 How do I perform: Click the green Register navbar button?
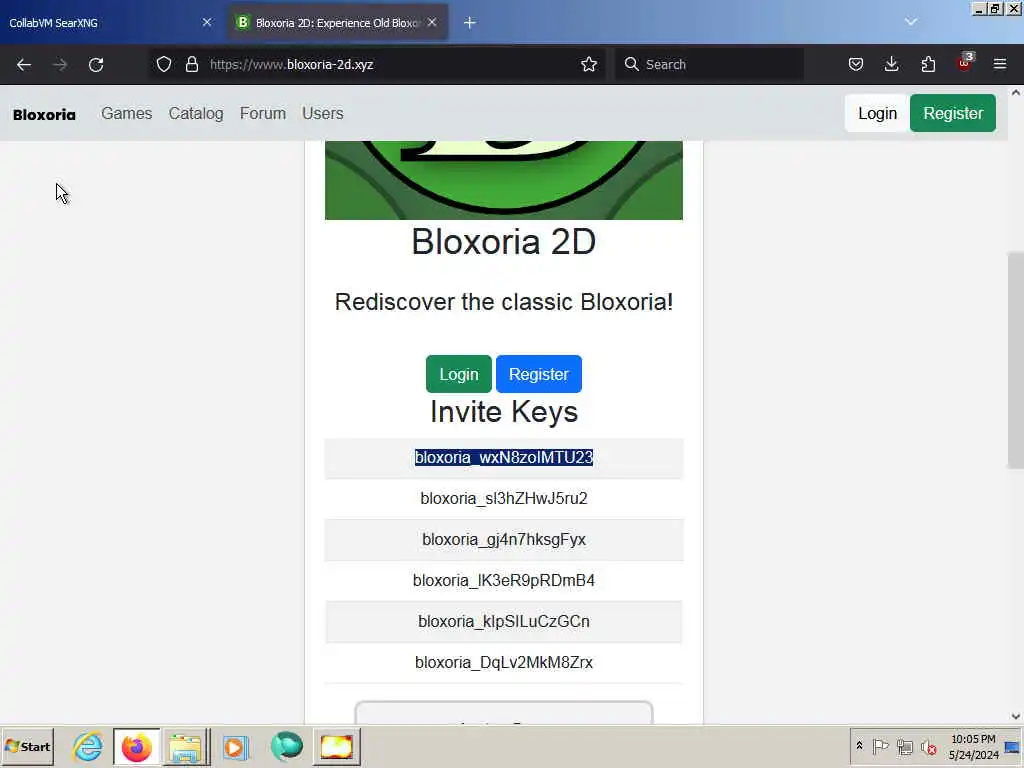coord(953,113)
